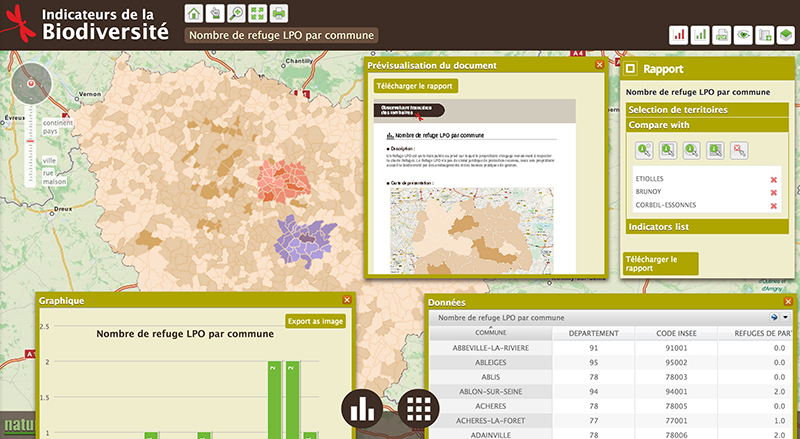Sort by the COMMUNE column header
The width and height of the screenshot is (800, 439).
point(491,333)
